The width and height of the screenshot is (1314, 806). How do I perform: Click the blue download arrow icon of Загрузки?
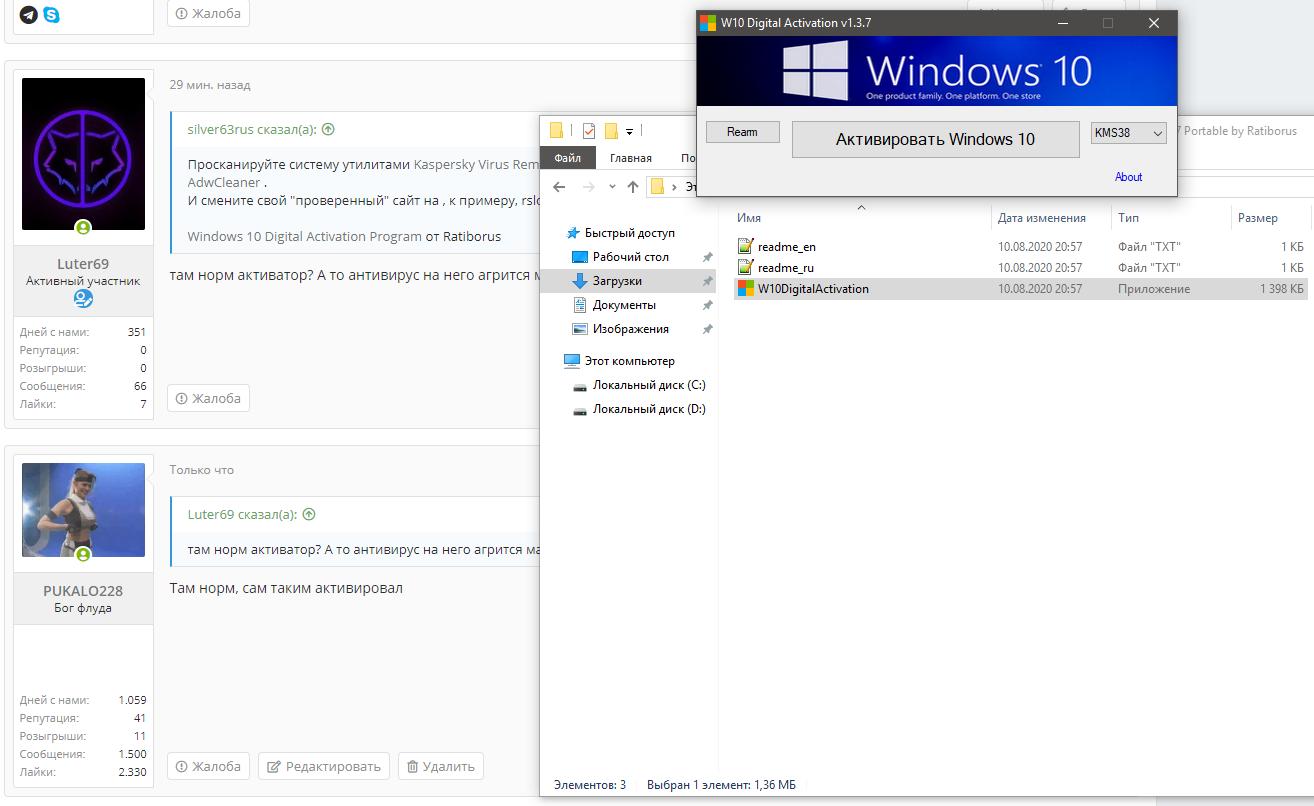coord(580,281)
